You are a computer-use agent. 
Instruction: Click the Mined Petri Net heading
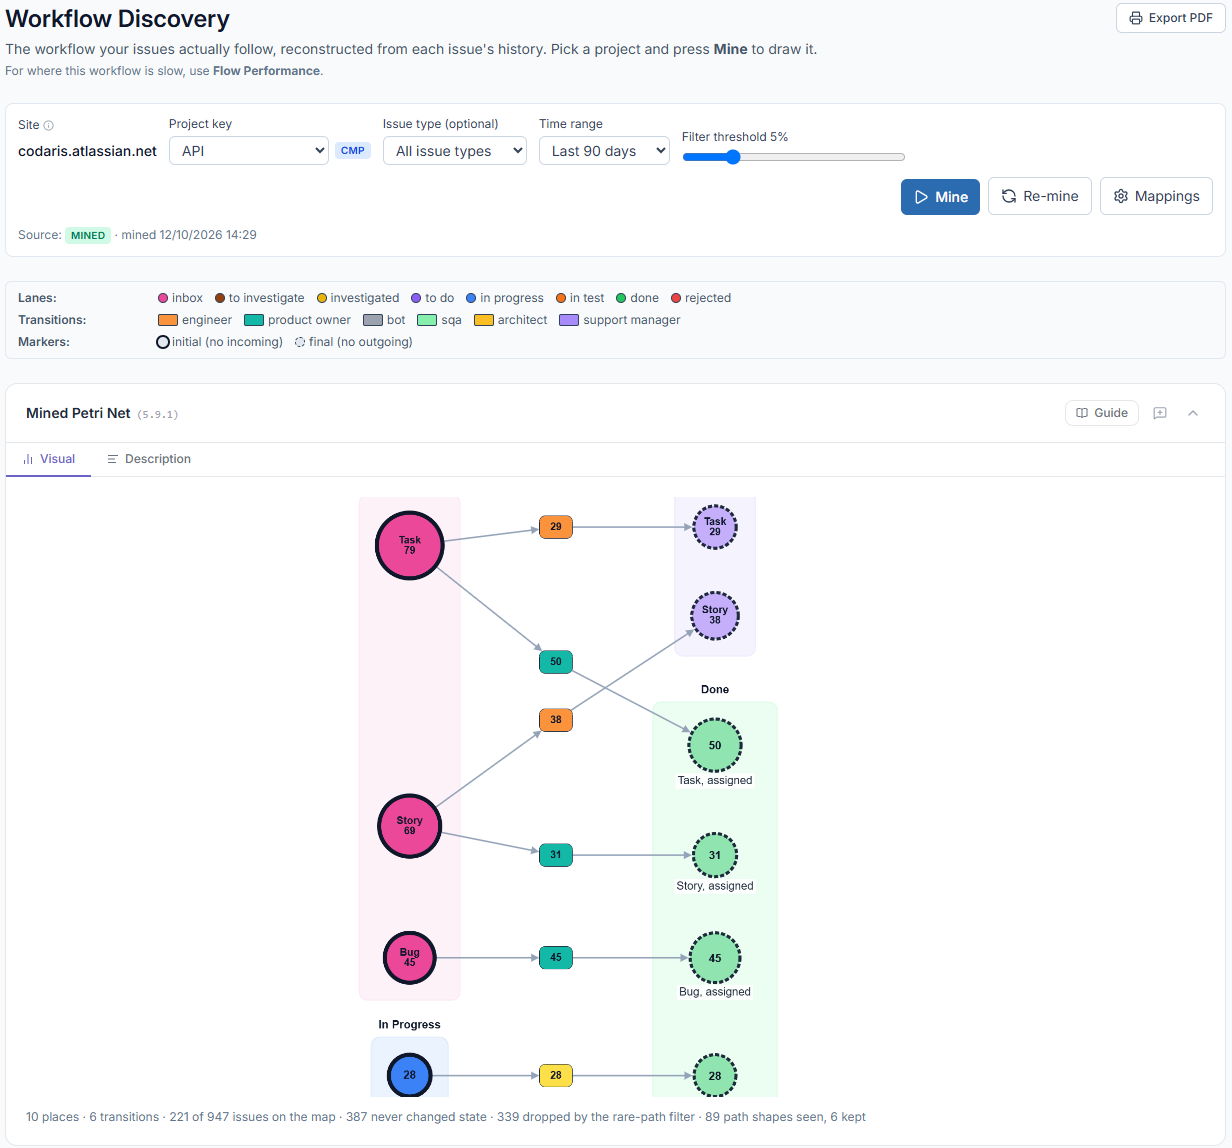tap(78, 413)
